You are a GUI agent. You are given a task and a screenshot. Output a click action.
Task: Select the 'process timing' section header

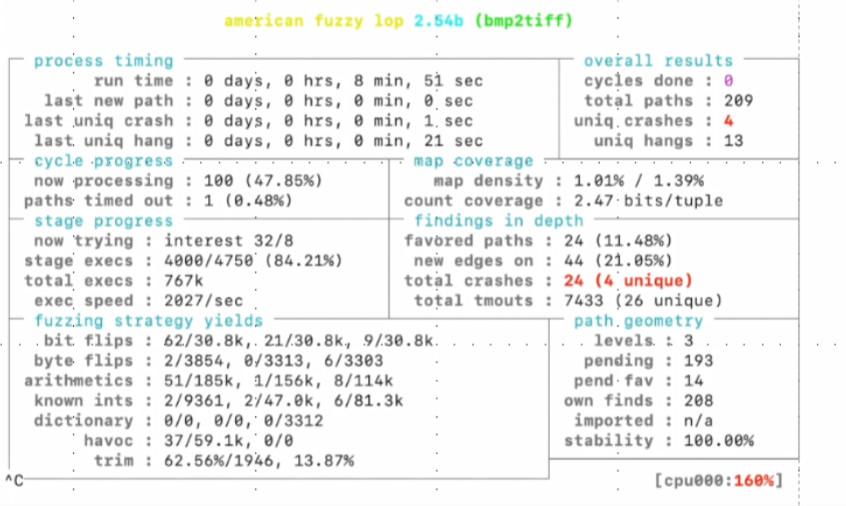[104, 60]
